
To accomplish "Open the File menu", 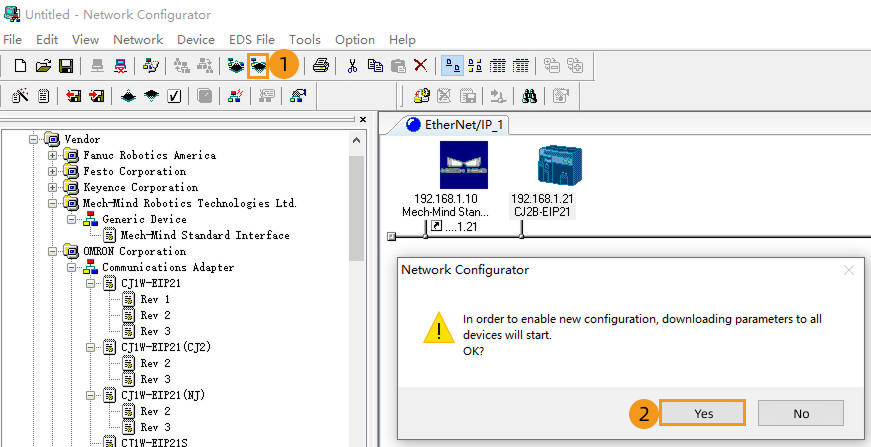I will (12, 39).
